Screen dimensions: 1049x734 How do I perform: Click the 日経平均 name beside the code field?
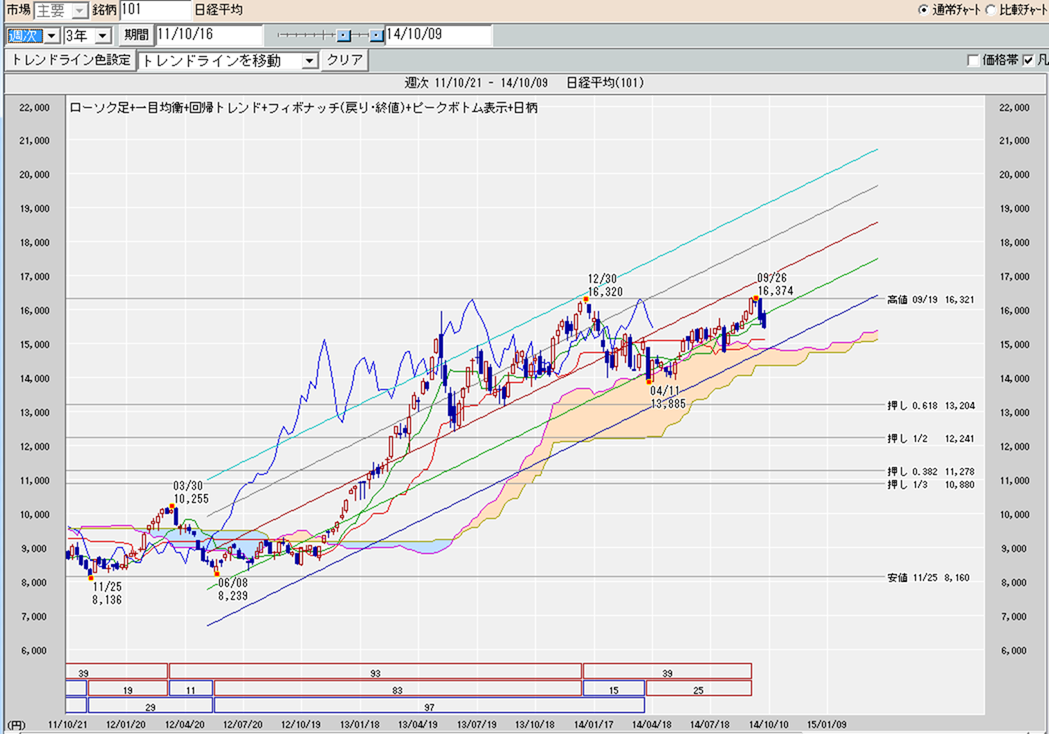click(218, 10)
